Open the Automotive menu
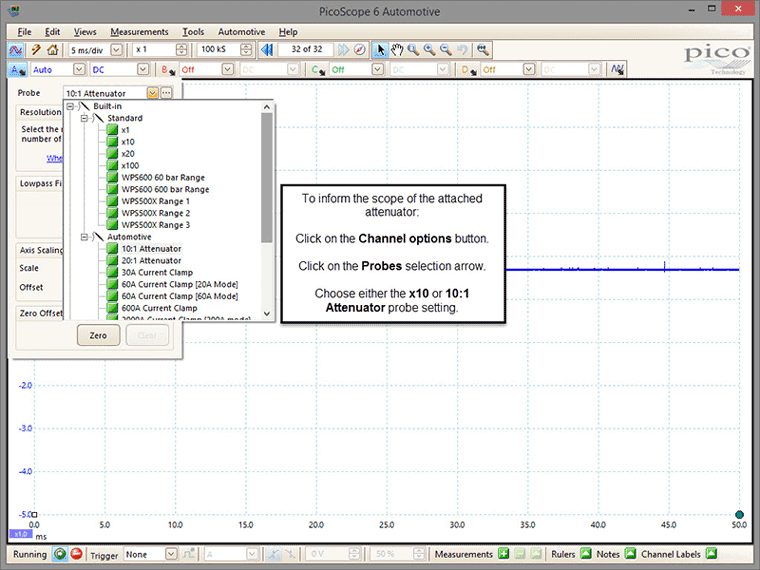760x570 pixels. coord(241,32)
